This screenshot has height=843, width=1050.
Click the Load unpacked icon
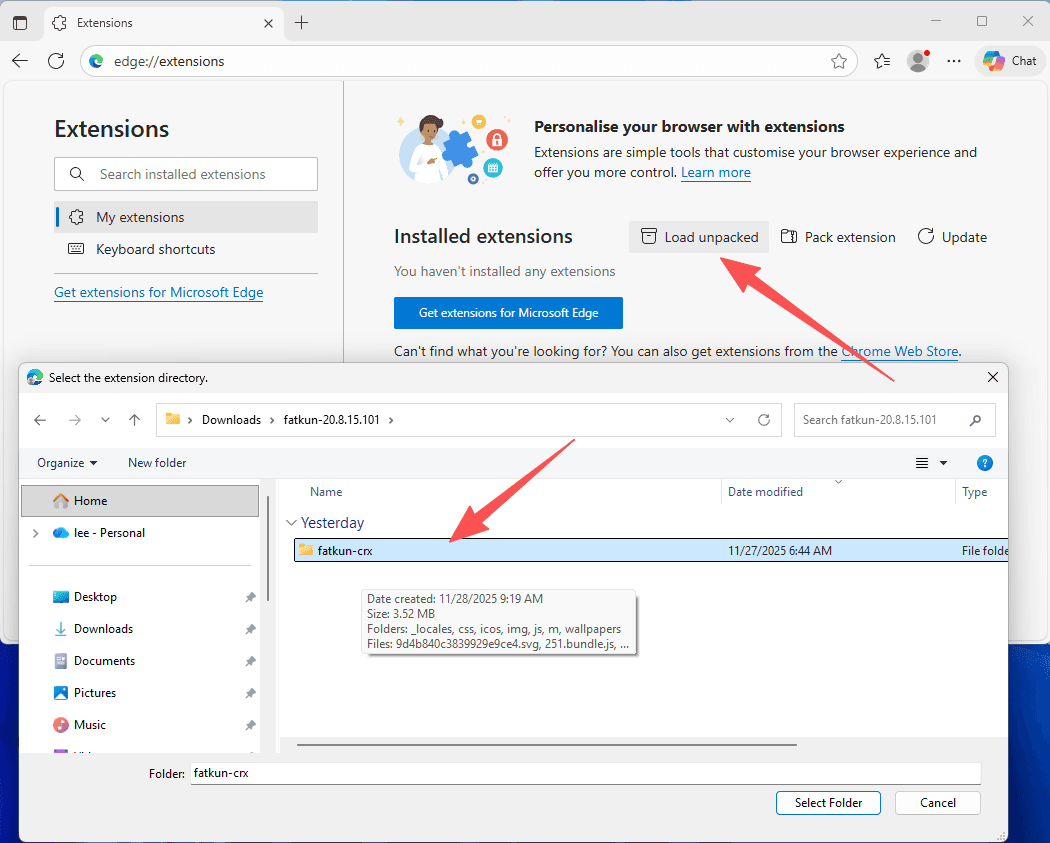pos(649,237)
